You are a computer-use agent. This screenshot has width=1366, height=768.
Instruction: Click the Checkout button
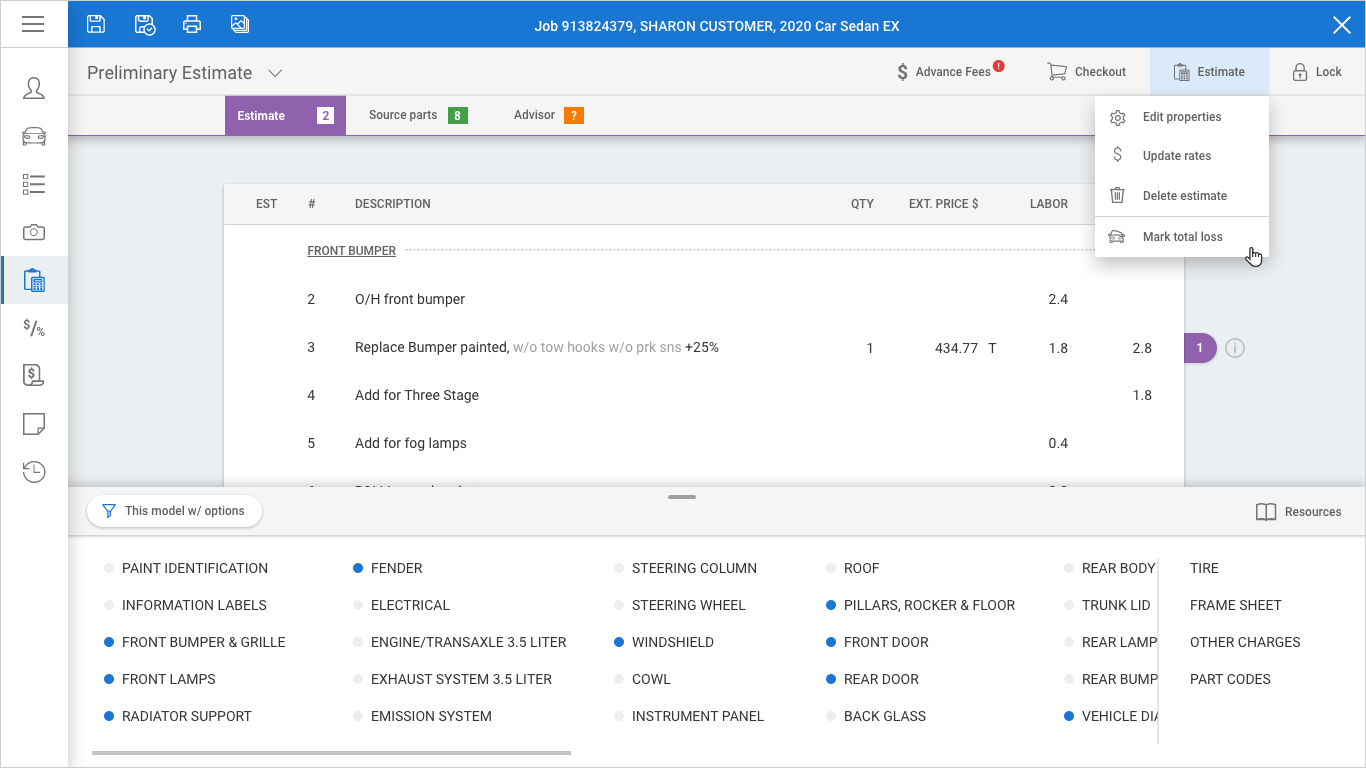[x=1086, y=72]
